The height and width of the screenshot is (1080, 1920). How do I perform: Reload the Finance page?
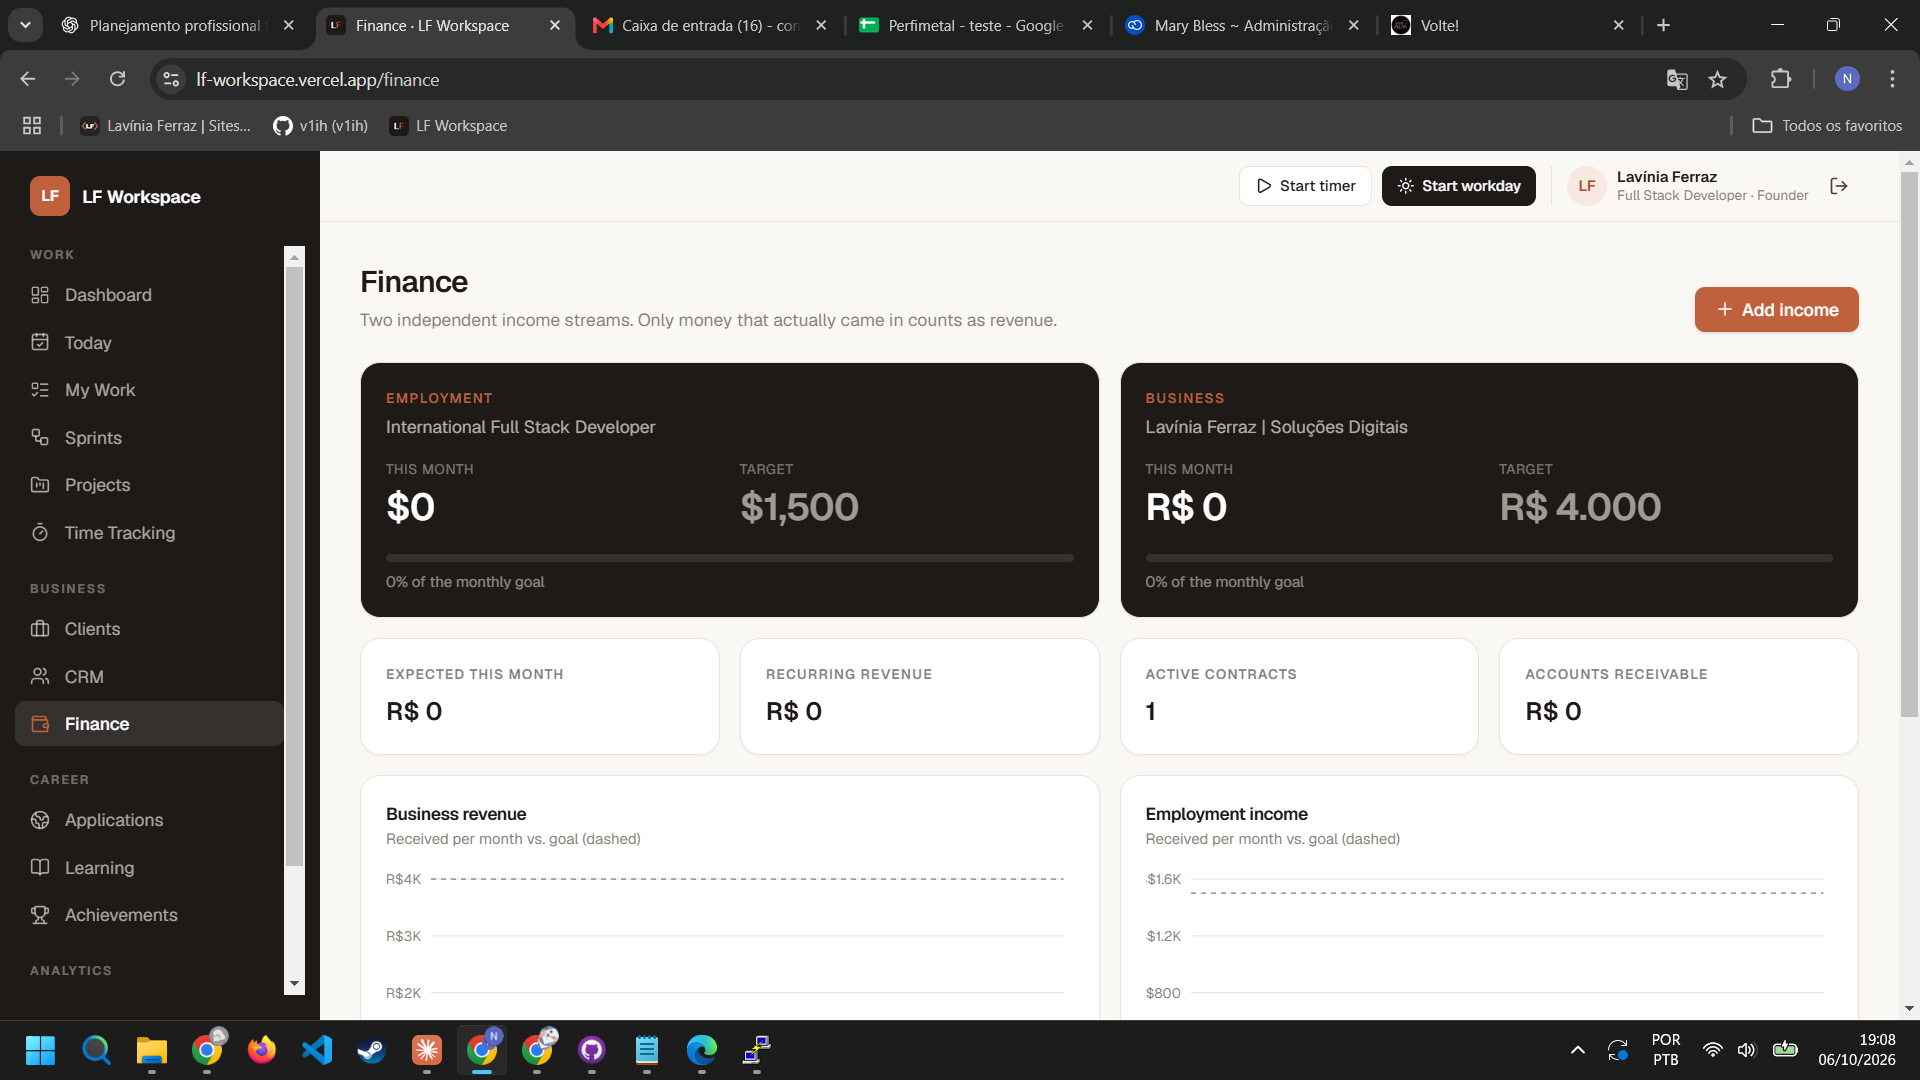[118, 79]
